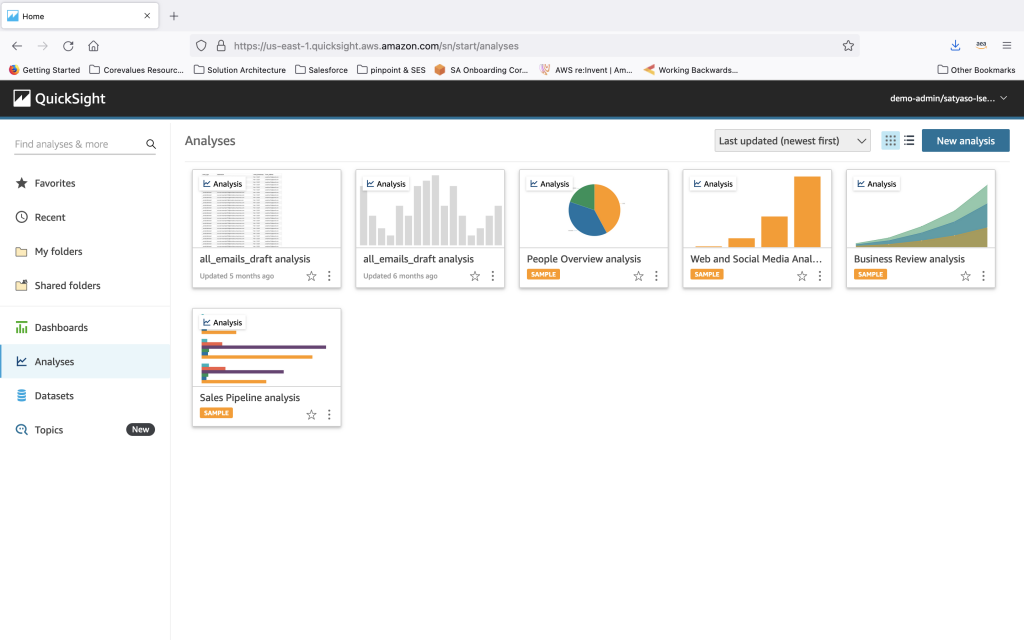Screen dimensions: 1024x640
Task: Open the Last updated sort dropdown
Action: click(x=791, y=140)
